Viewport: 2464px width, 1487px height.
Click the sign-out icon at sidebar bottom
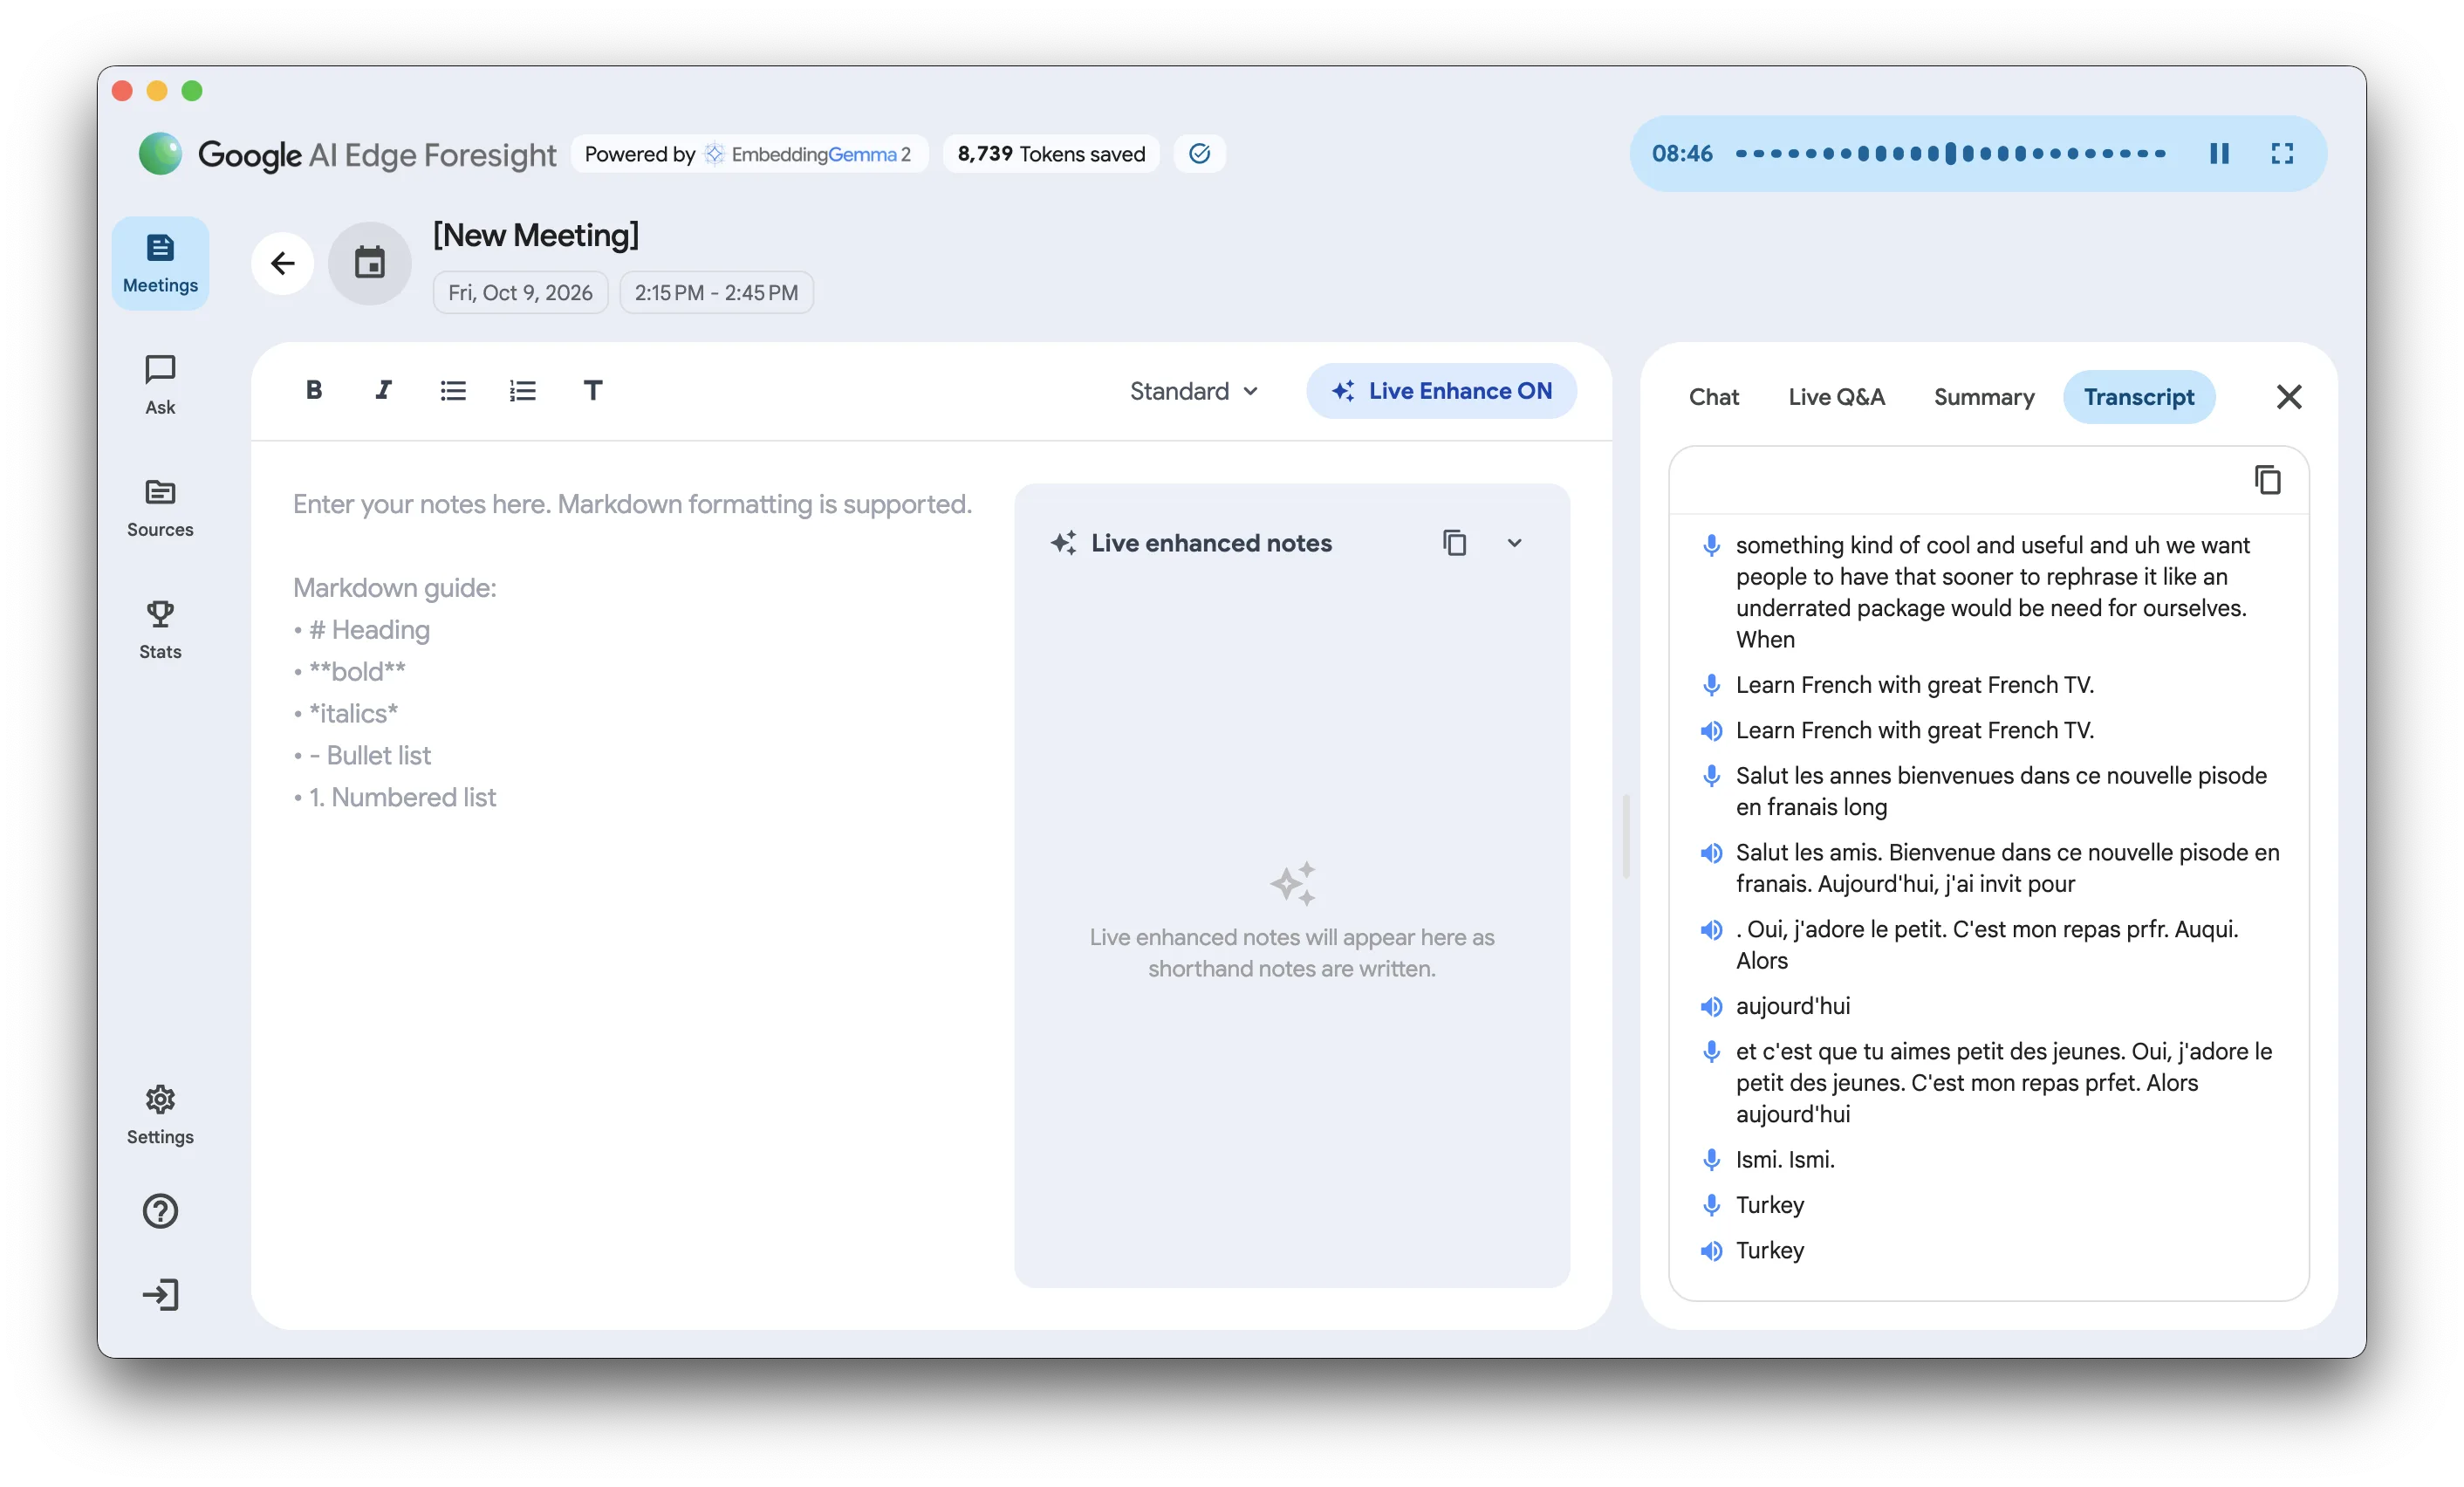[160, 1295]
